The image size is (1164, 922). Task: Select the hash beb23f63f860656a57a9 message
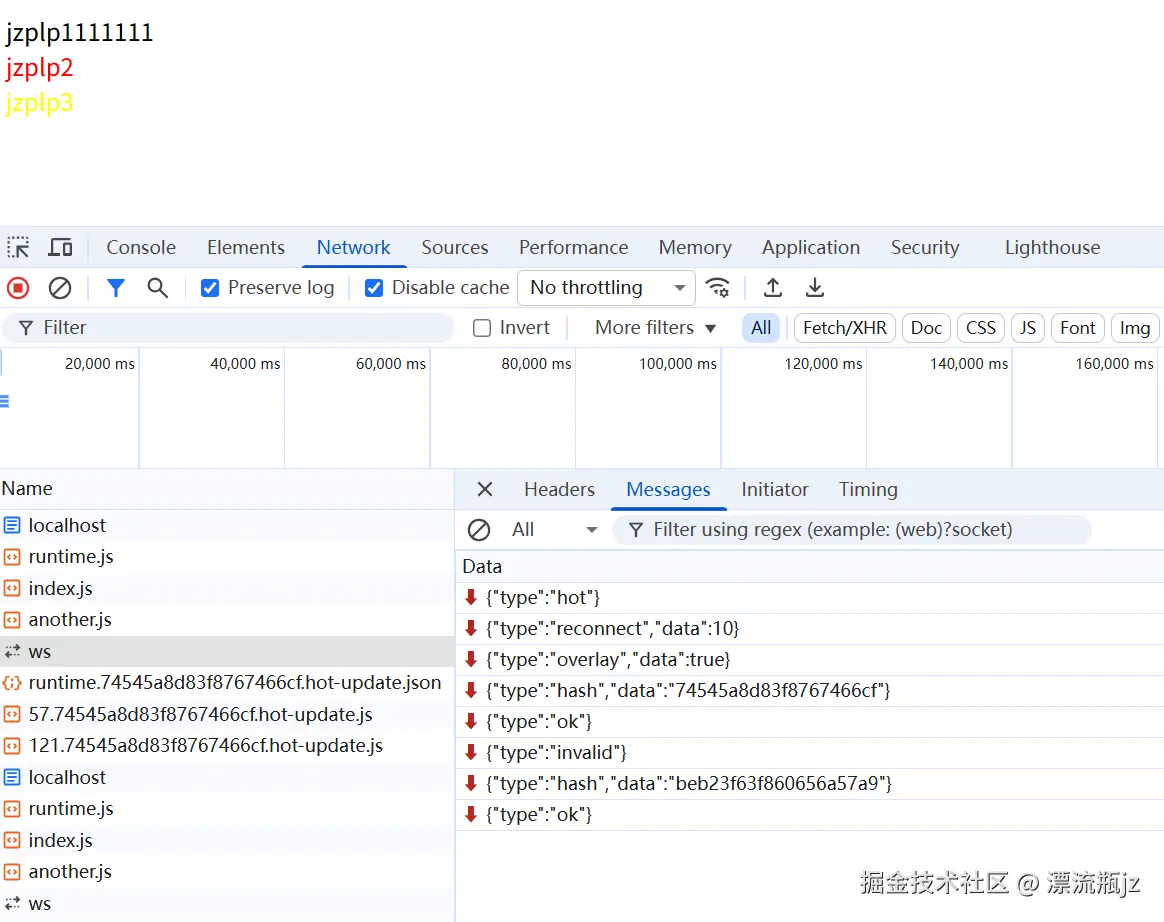810,784
